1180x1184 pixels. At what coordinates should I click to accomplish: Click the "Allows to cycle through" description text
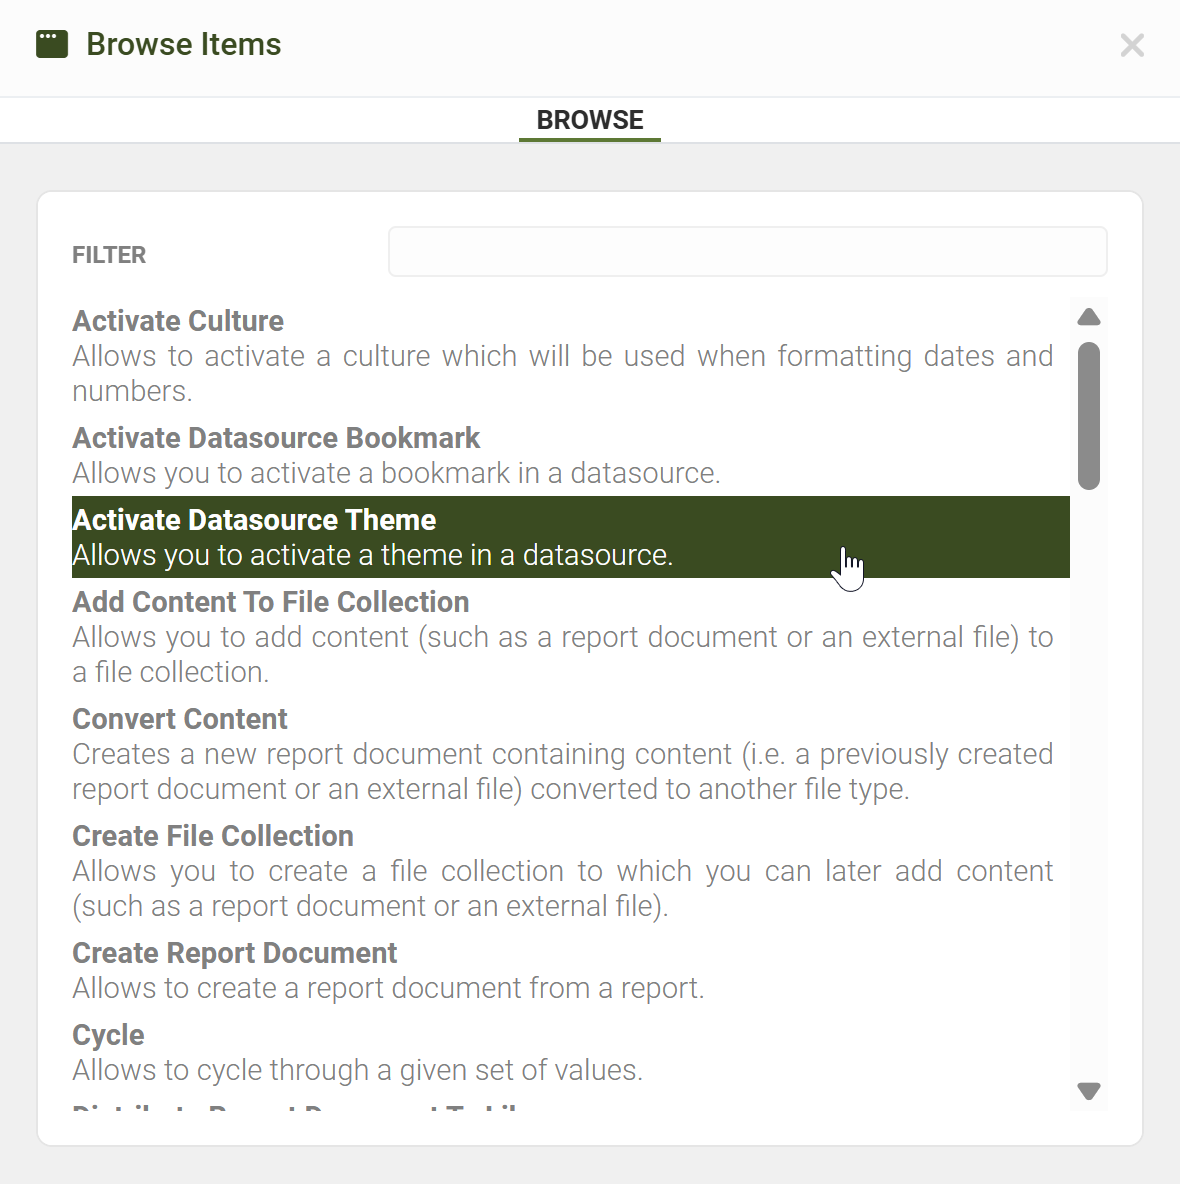357,1070
